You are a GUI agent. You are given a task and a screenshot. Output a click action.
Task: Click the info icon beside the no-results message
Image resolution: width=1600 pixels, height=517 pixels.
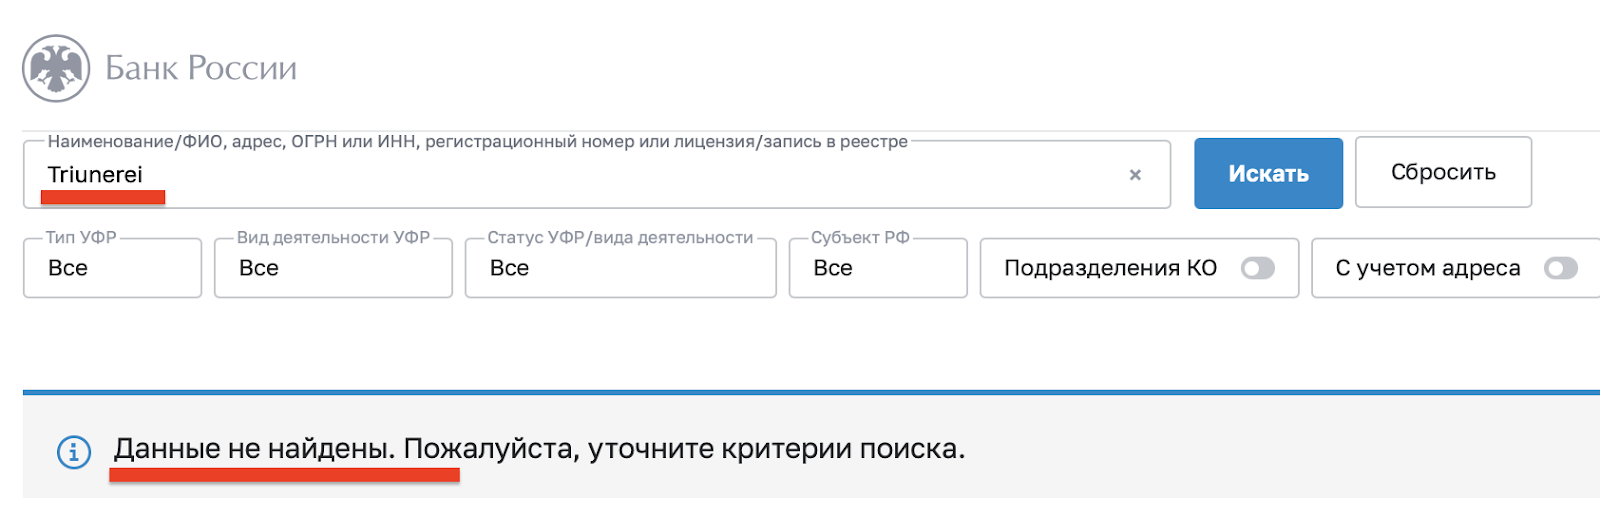click(74, 452)
